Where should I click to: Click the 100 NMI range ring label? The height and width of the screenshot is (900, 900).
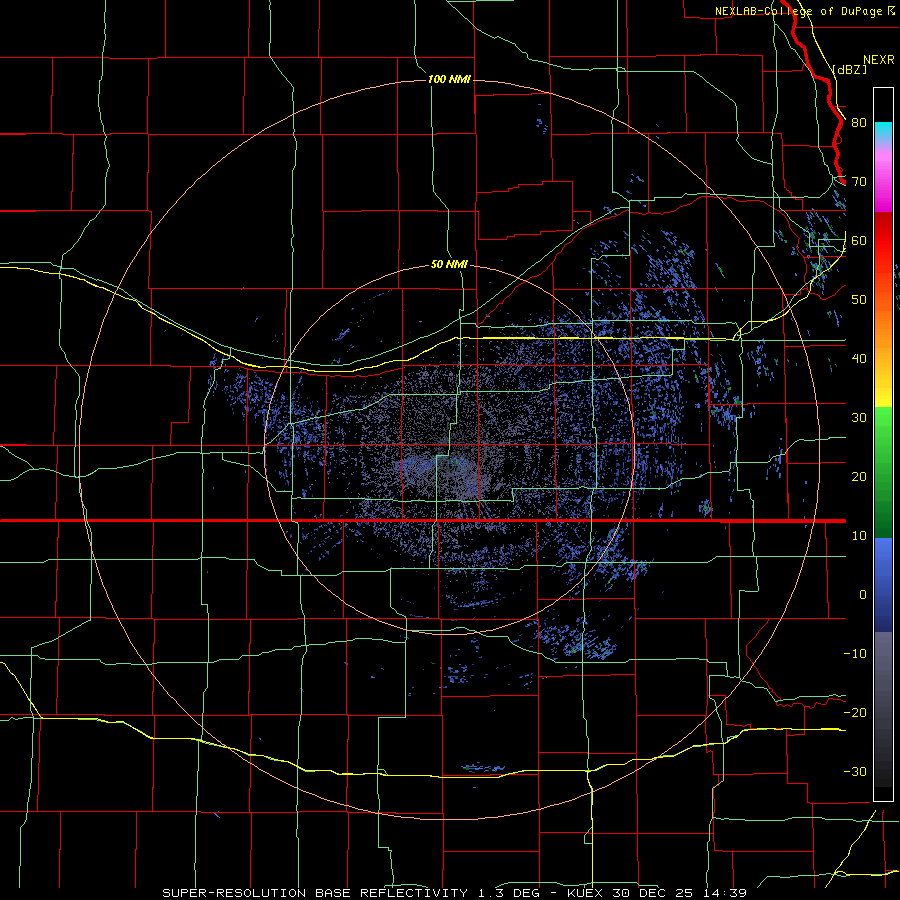coord(449,79)
